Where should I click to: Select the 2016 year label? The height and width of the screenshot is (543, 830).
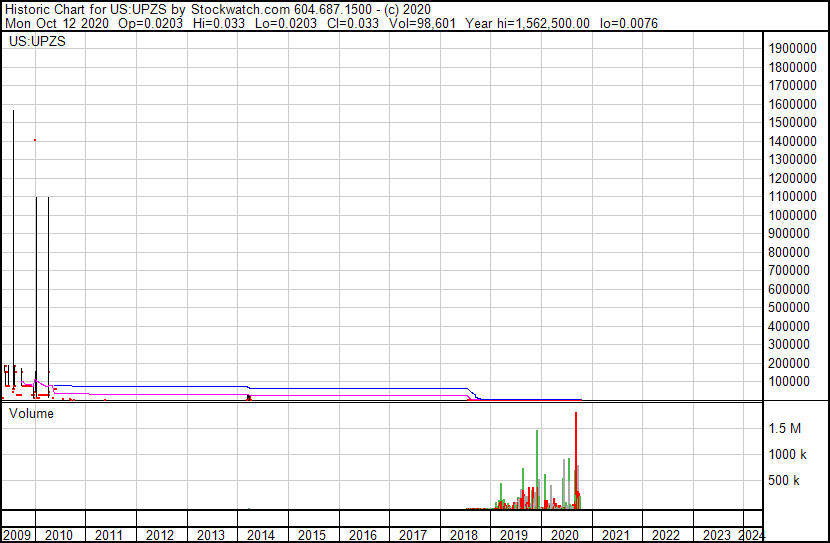(x=363, y=535)
